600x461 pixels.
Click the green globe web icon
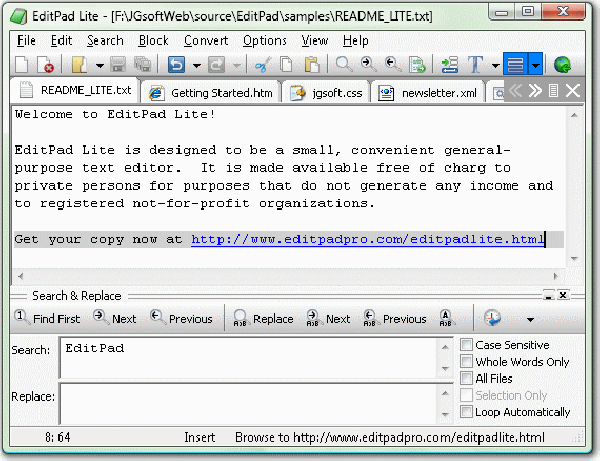tap(562, 64)
